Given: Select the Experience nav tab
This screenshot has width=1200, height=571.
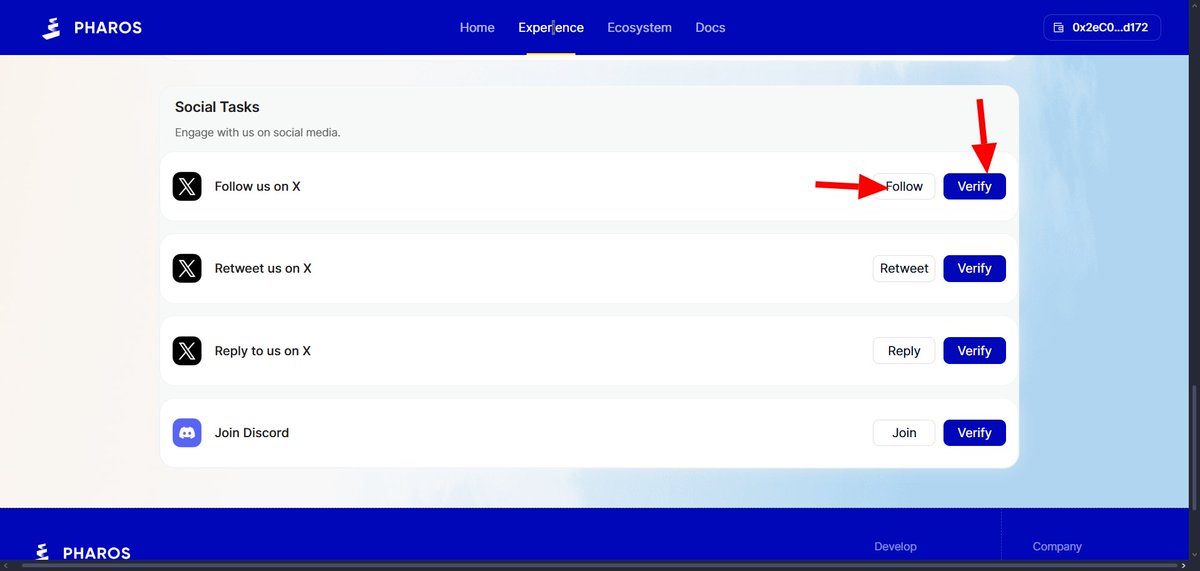Looking at the screenshot, I should 551,27.
